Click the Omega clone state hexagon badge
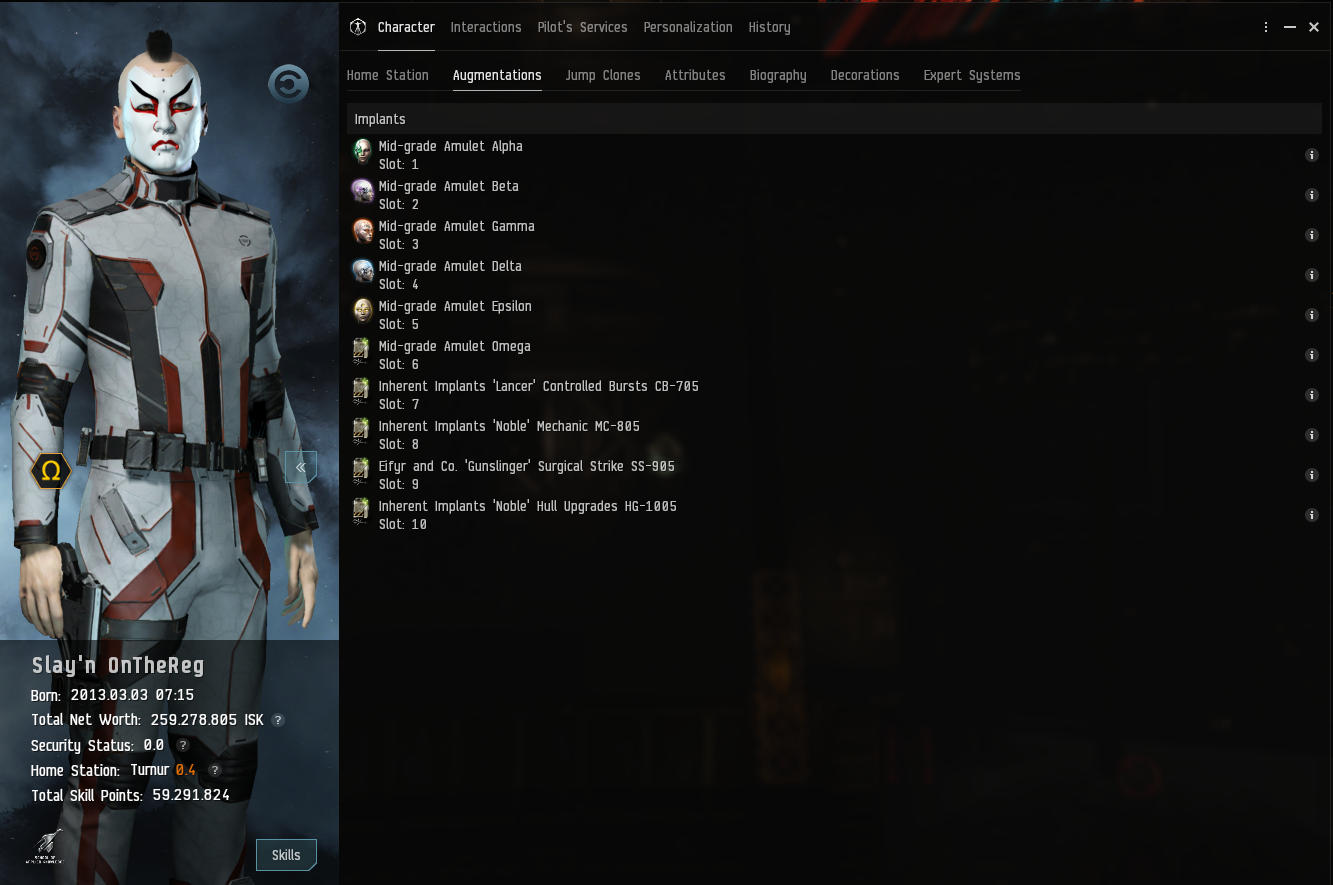 50,471
